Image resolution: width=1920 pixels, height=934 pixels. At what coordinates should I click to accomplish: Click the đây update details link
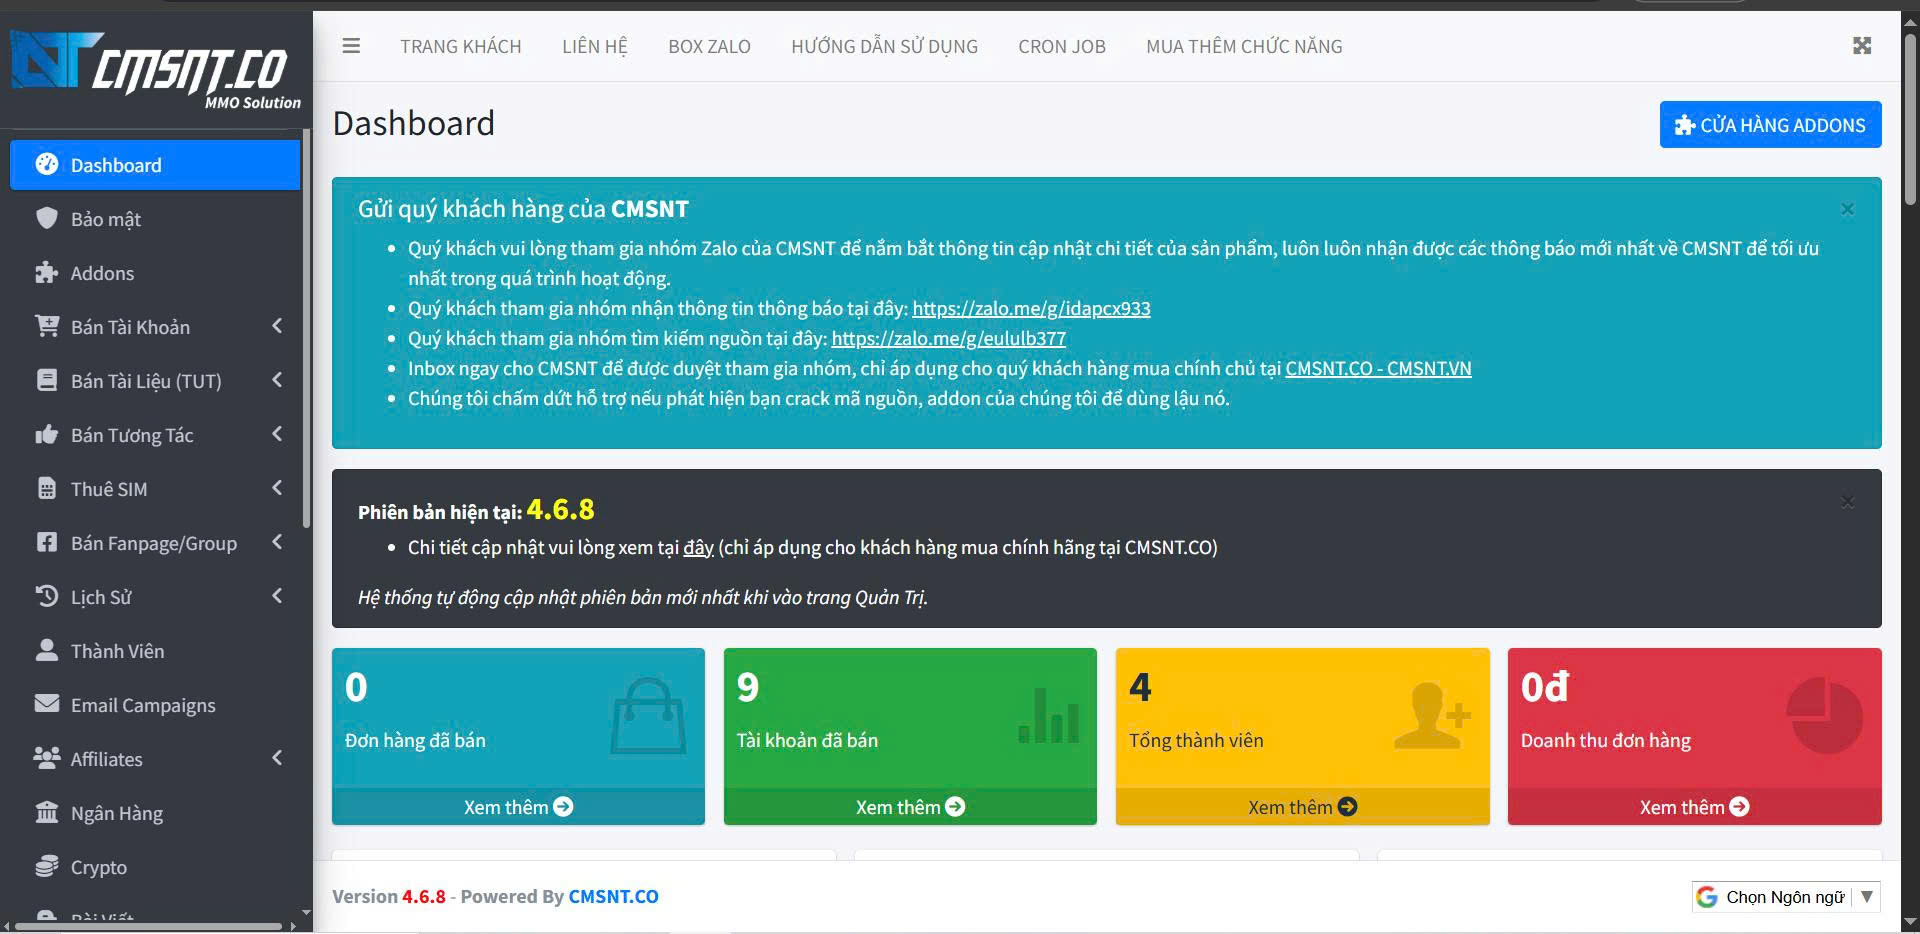[x=698, y=547]
